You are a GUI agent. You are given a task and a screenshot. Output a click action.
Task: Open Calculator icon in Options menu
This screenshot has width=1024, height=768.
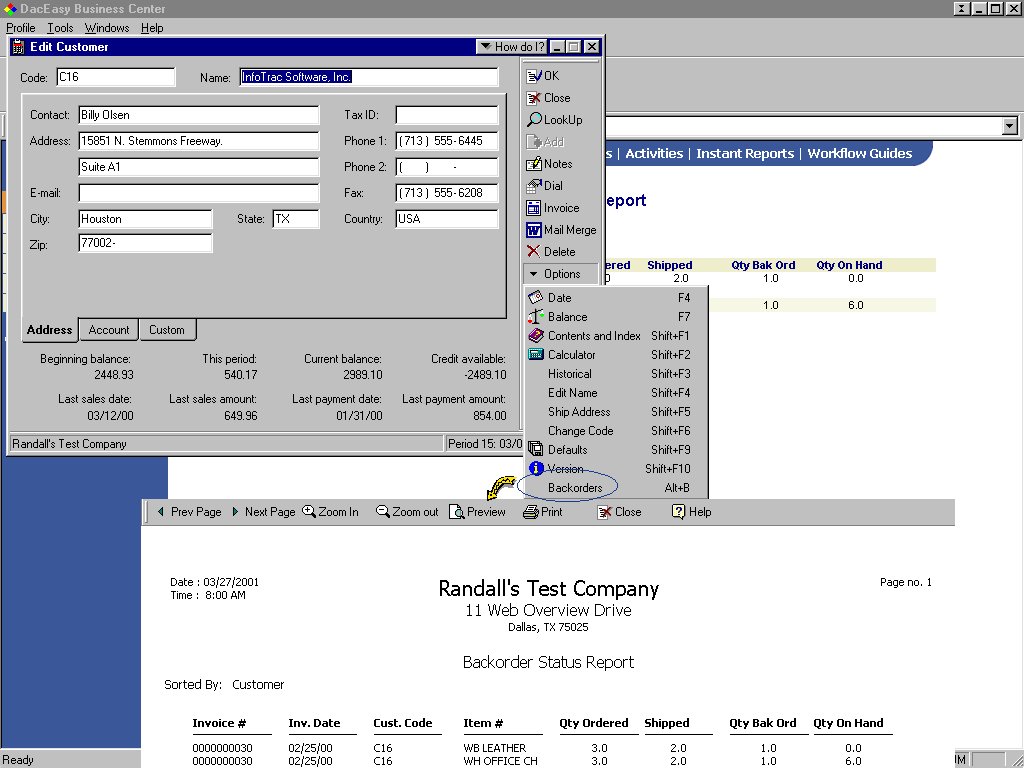pos(536,355)
